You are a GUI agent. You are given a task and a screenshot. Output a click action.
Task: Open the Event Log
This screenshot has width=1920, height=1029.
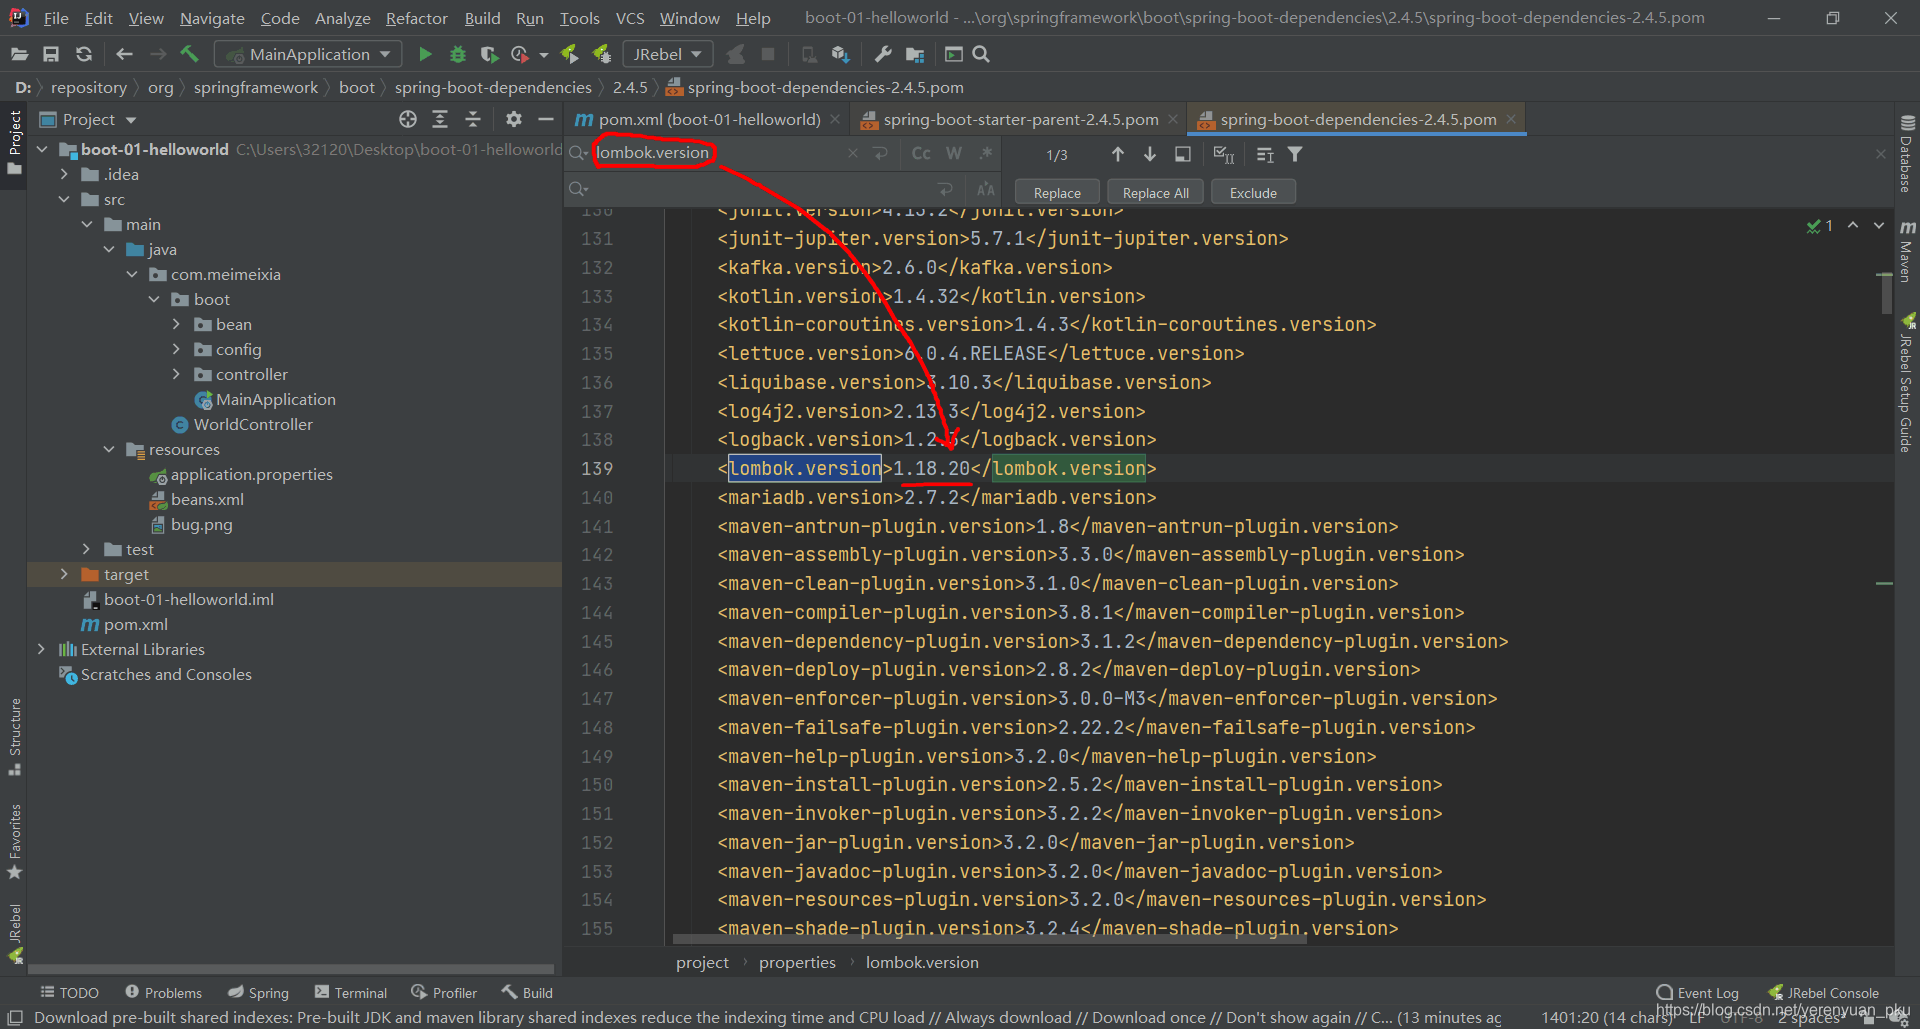(x=1698, y=992)
